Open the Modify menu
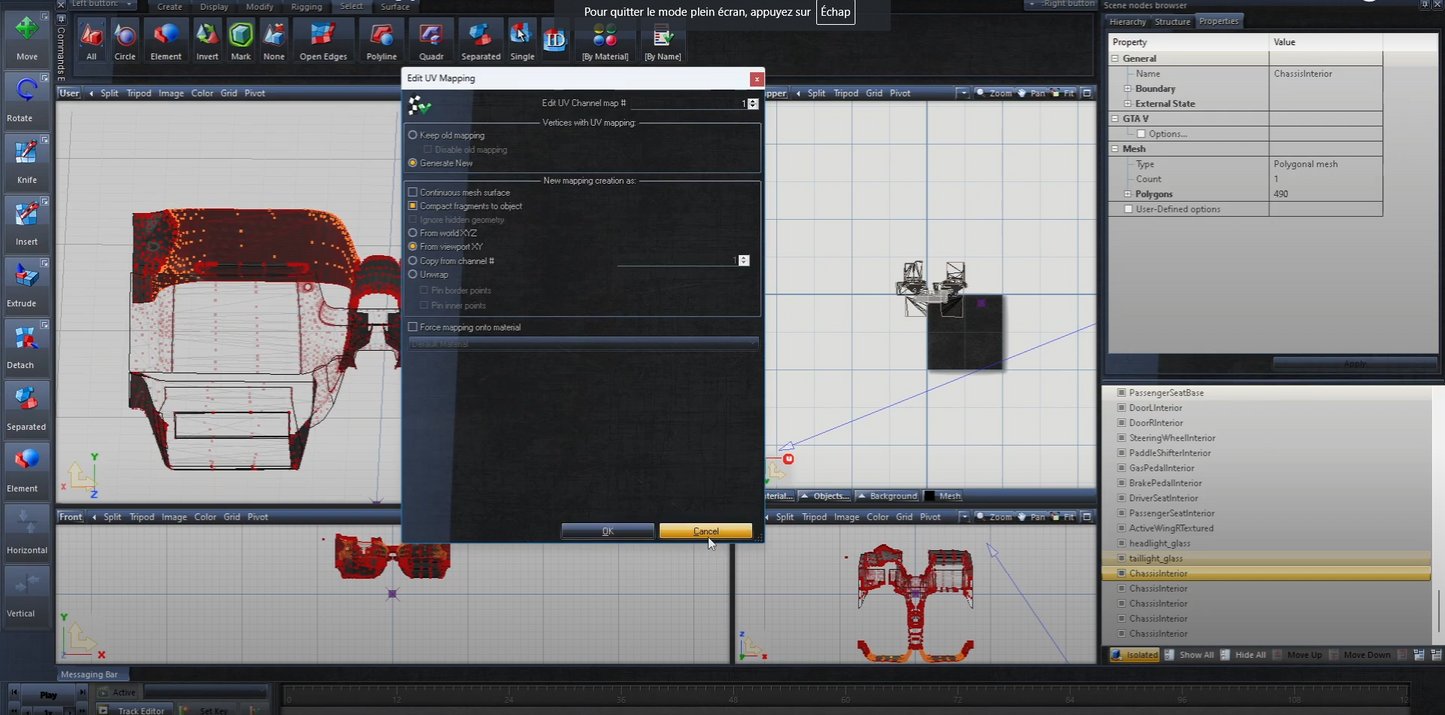The height and width of the screenshot is (715, 1445). pyautogui.click(x=259, y=7)
